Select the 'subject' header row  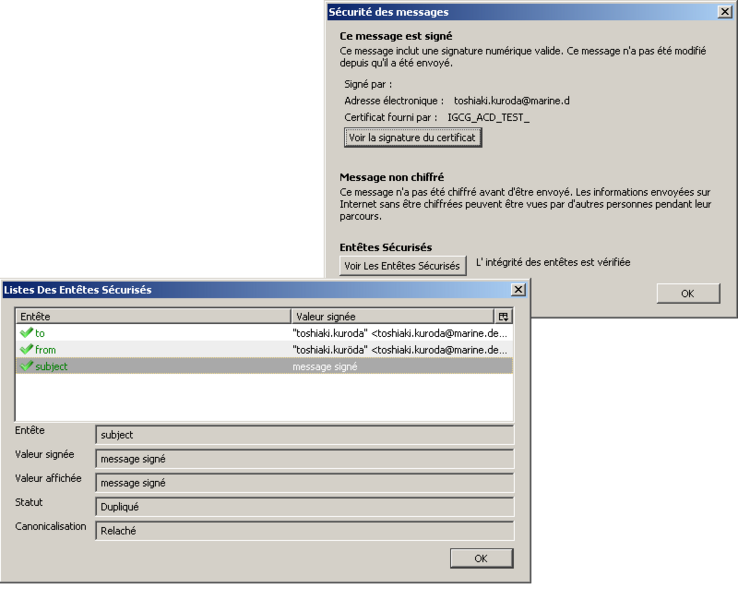coord(265,366)
